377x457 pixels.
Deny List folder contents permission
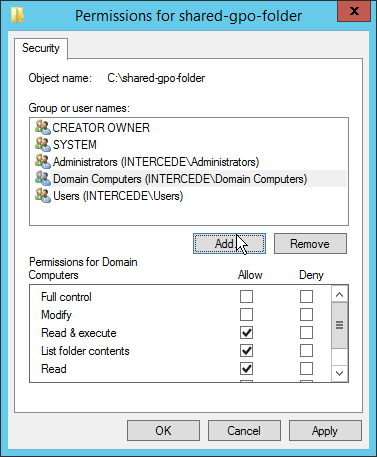pyautogui.click(x=306, y=350)
